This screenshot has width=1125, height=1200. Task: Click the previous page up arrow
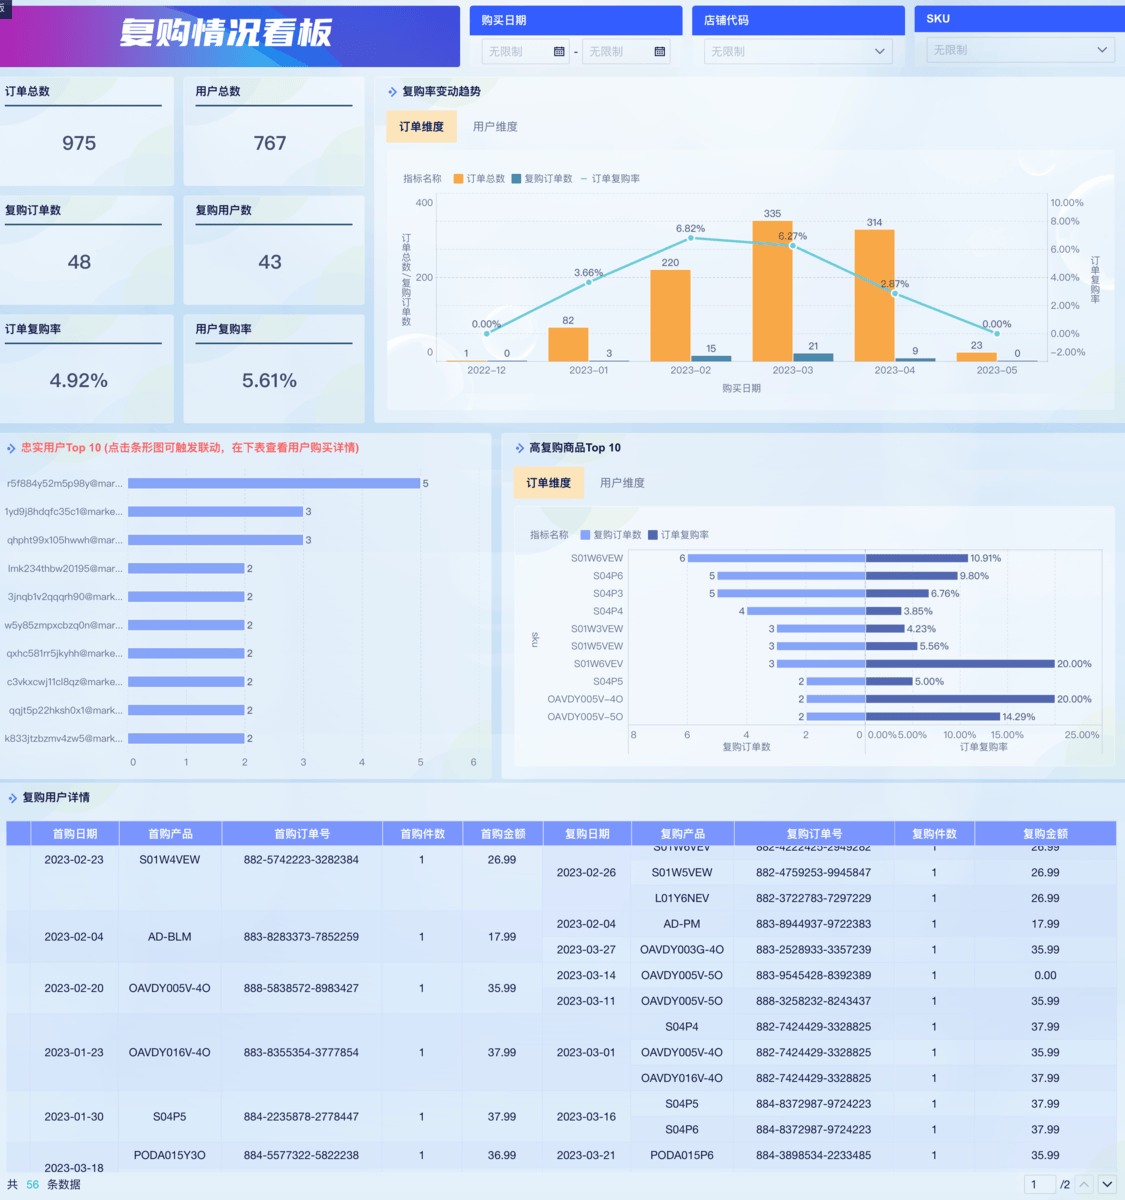[1084, 1184]
